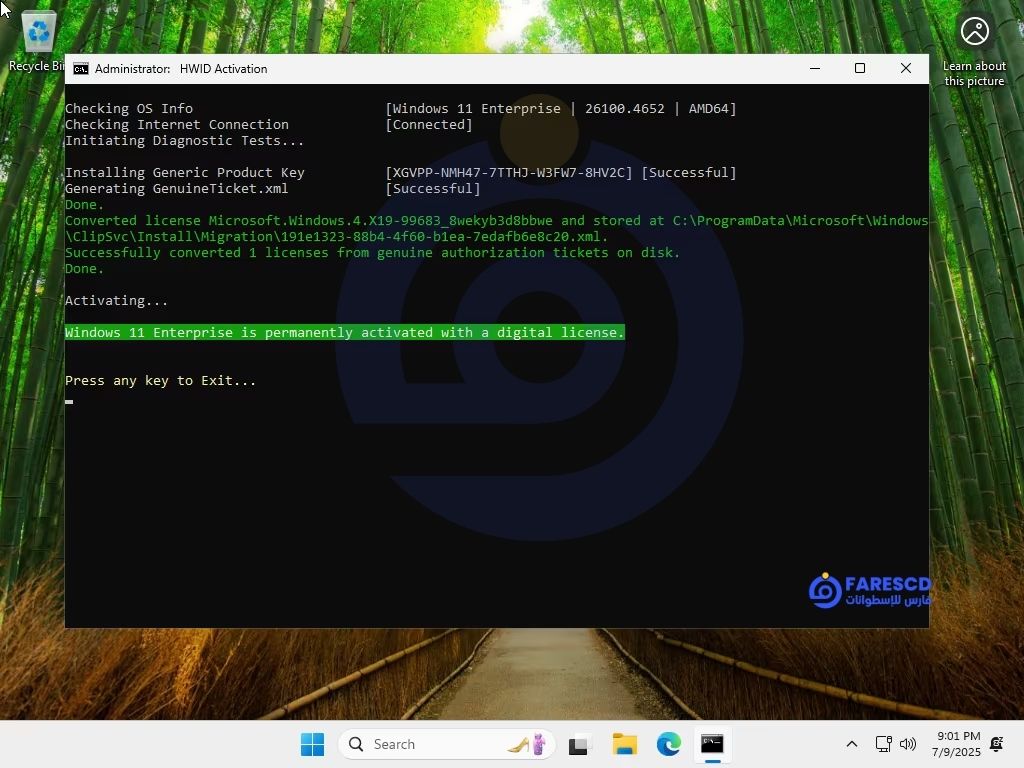The image size is (1024, 768).
Task: Click the taskbar Search box
Action: [x=446, y=744]
